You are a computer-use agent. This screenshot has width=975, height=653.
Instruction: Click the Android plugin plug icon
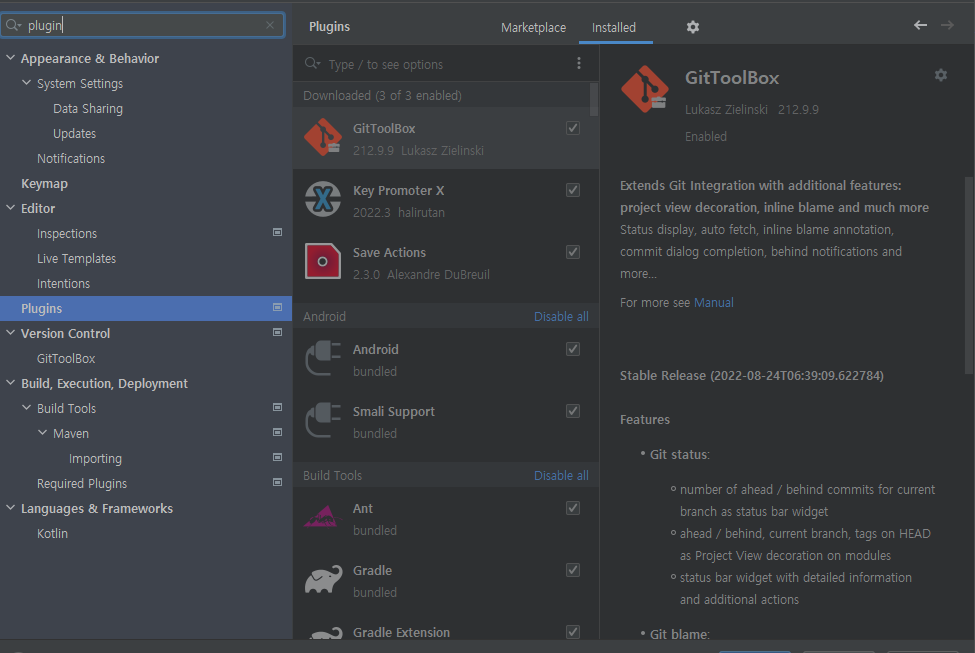323,358
